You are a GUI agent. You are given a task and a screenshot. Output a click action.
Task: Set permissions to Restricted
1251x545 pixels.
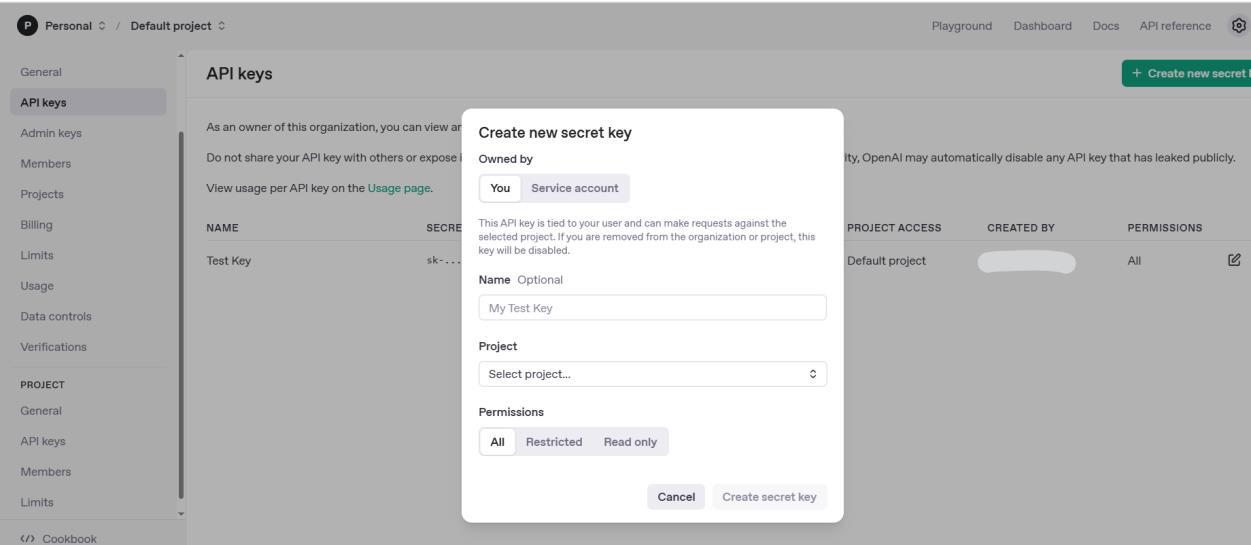coord(554,442)
